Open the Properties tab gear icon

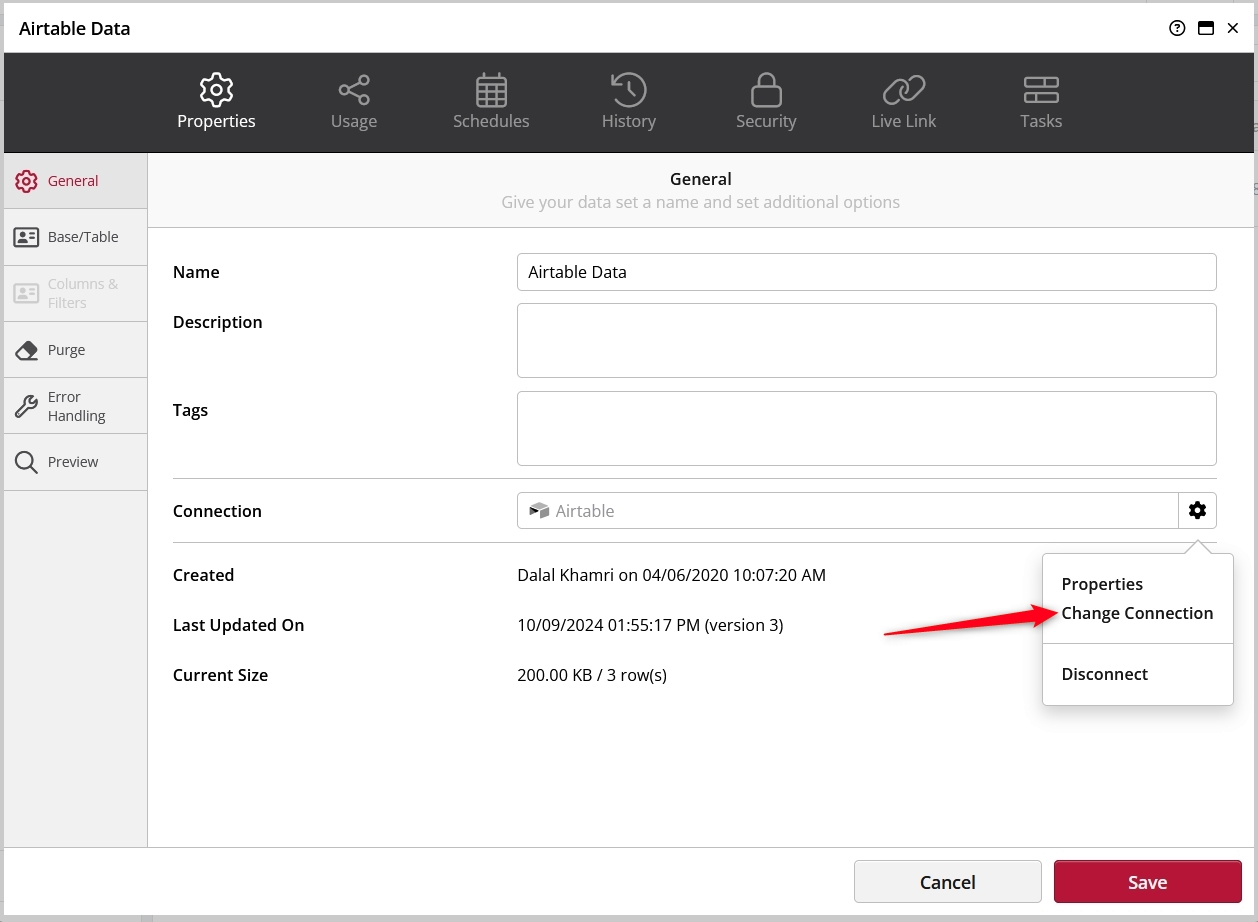tap(216, 90)
